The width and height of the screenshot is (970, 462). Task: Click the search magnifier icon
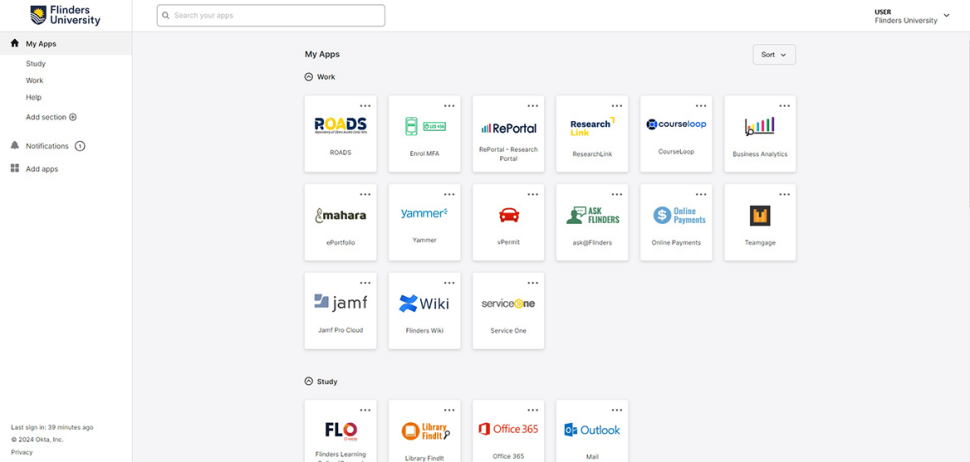pos(166,15)
